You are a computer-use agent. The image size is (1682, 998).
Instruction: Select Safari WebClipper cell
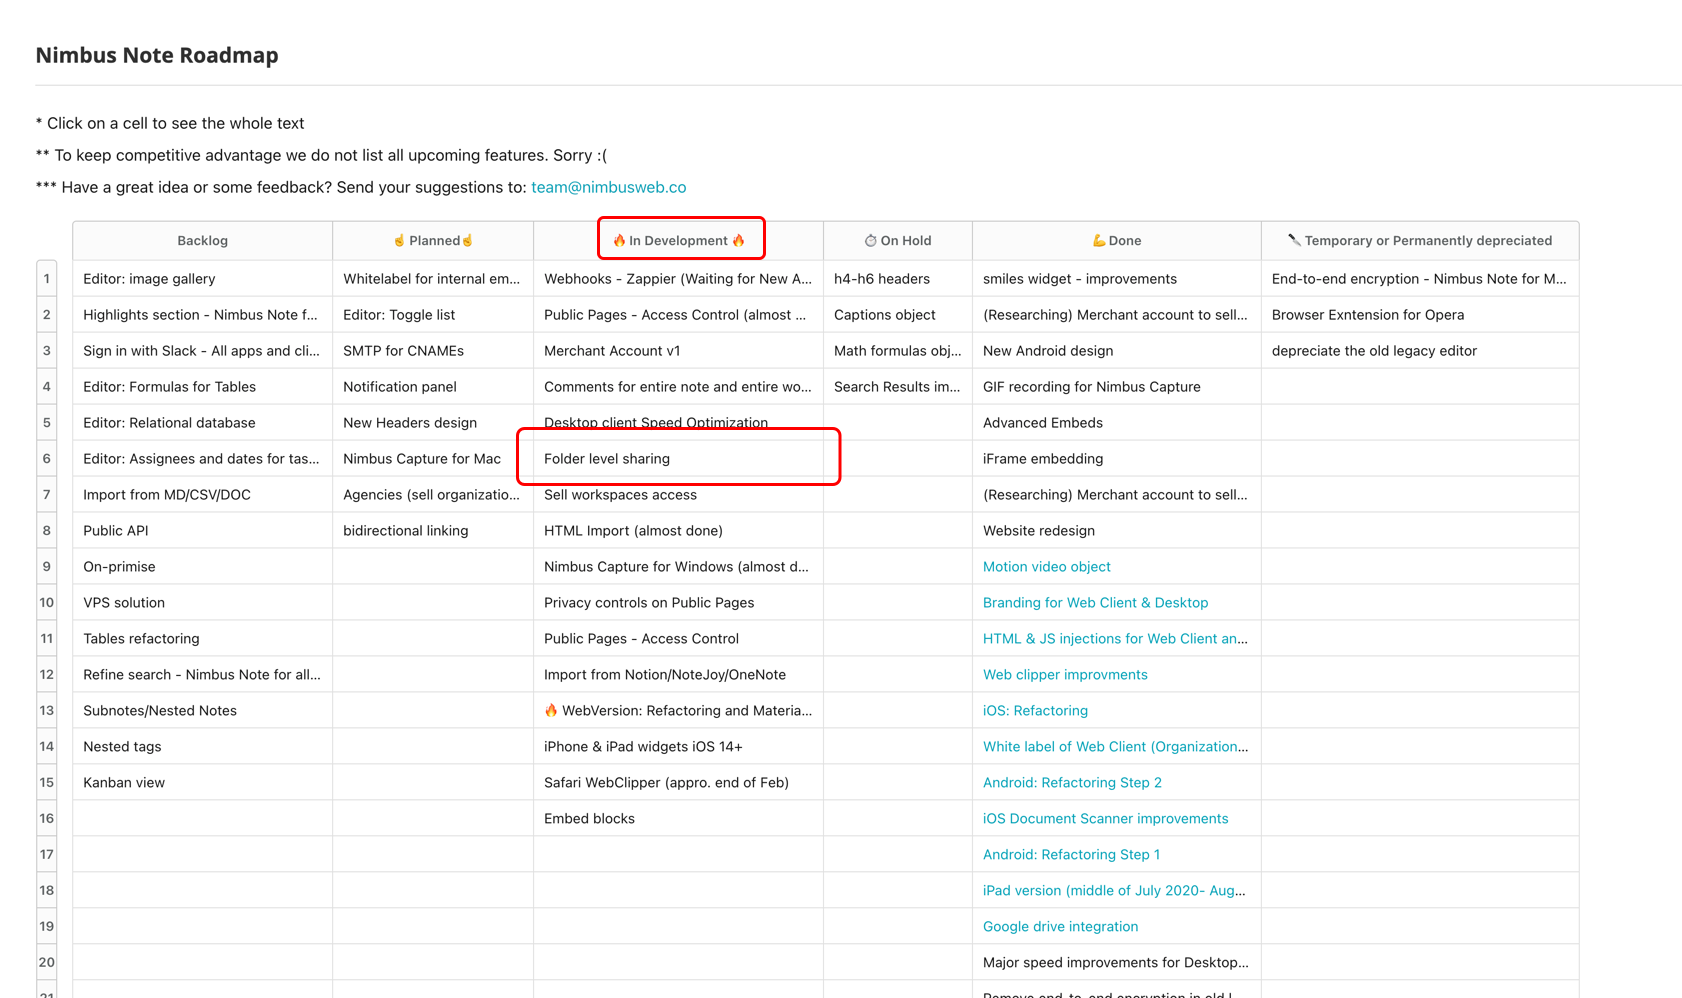tap(679, 783)
